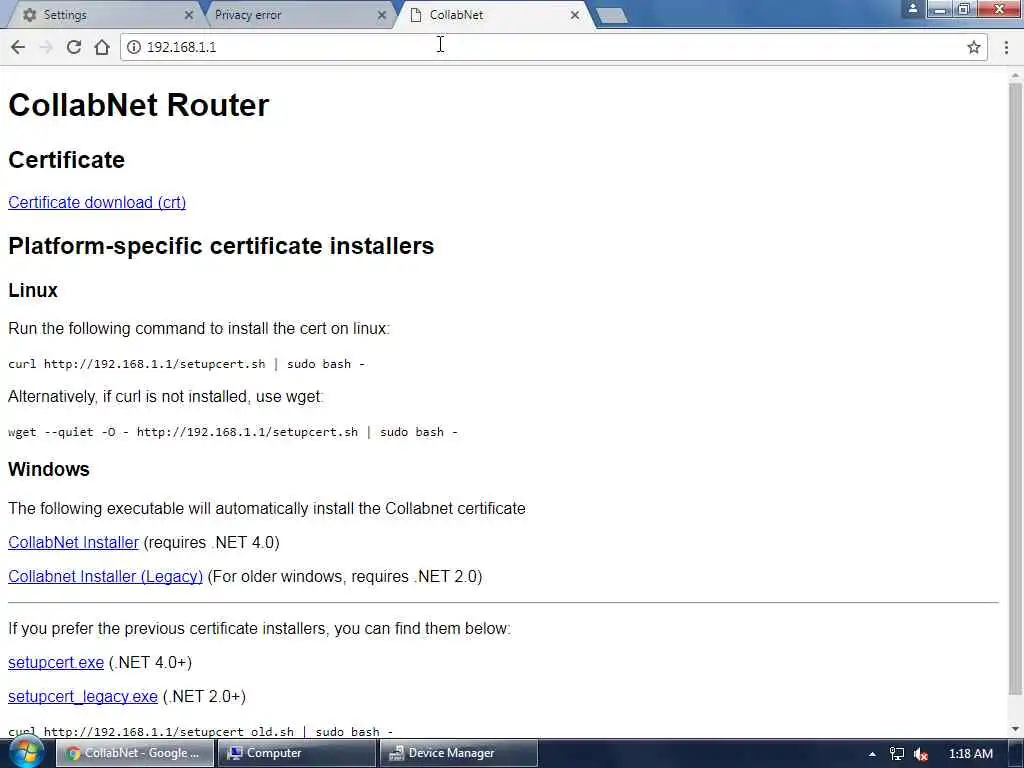The width and height of the screenshot is (1024, 768).
Task: Open the network status tray icon
Action: pos(897,754)
